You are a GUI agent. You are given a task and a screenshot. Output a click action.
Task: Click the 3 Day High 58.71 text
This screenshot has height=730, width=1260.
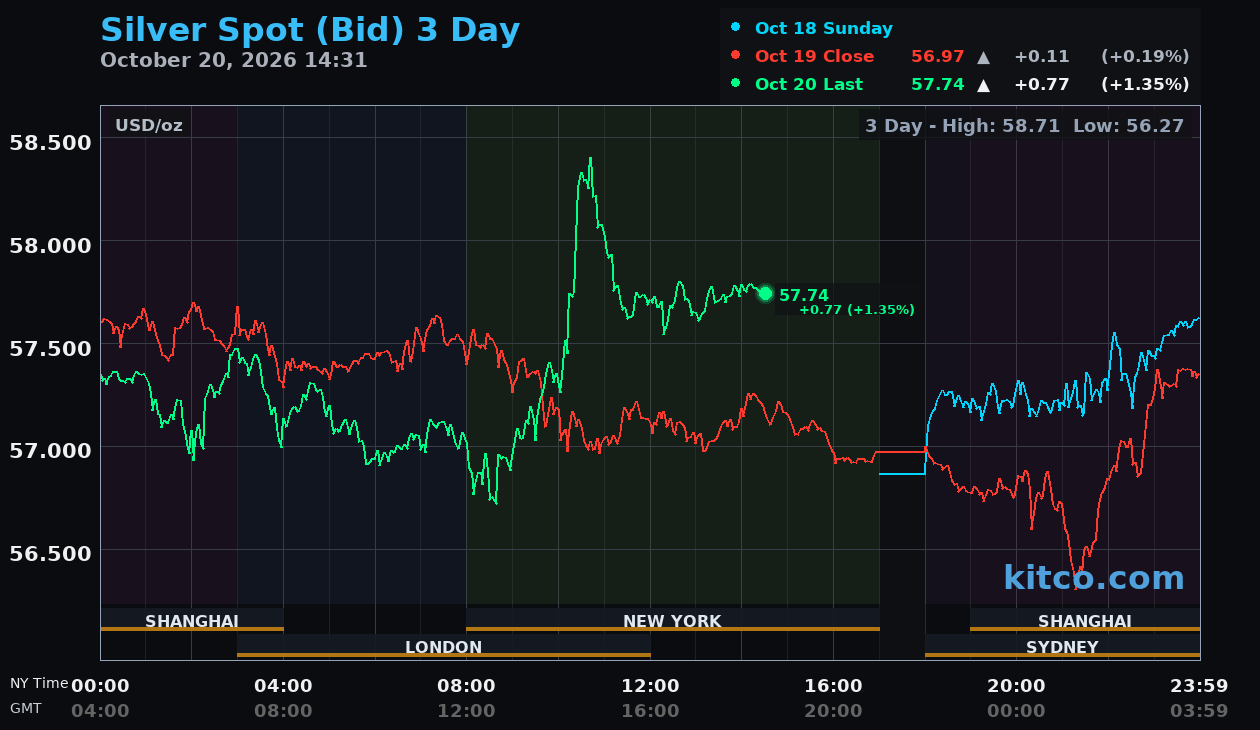[962, 126]
